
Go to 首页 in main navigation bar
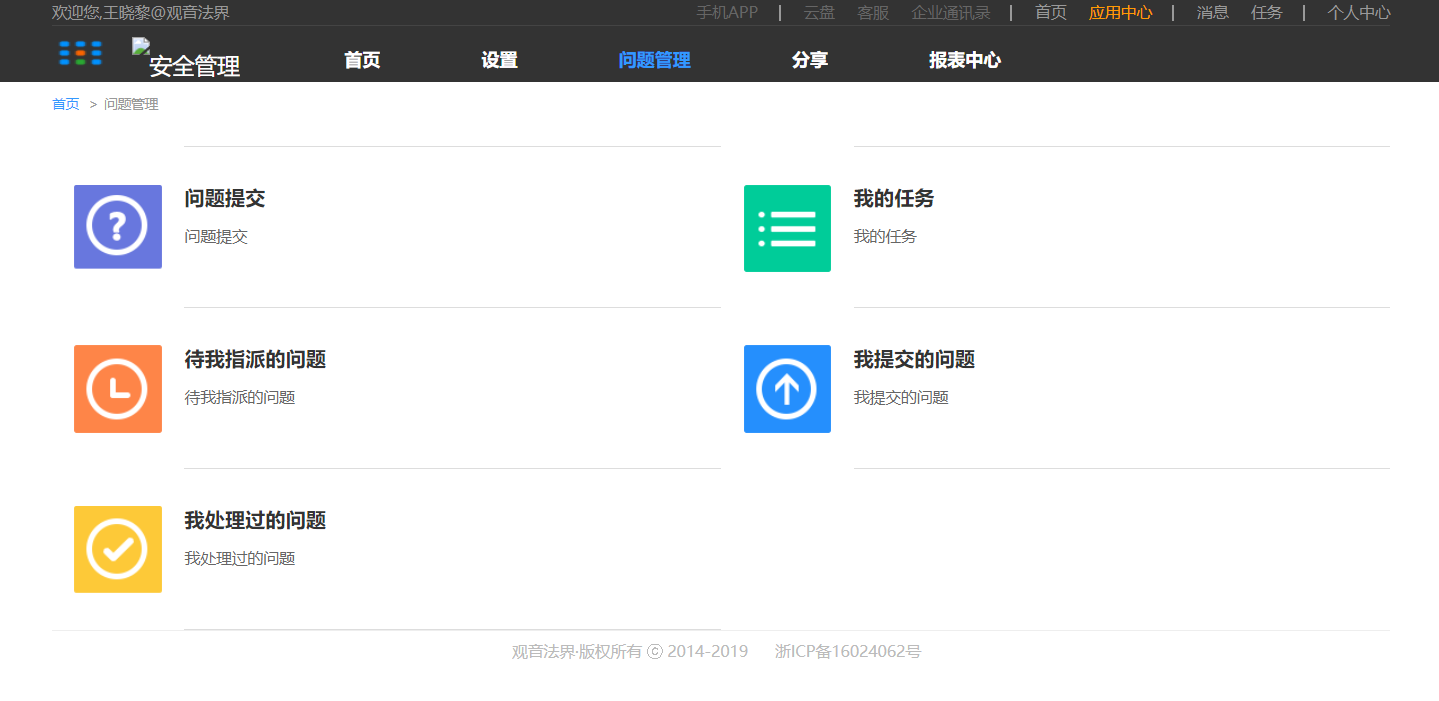[x=362, y=60]
